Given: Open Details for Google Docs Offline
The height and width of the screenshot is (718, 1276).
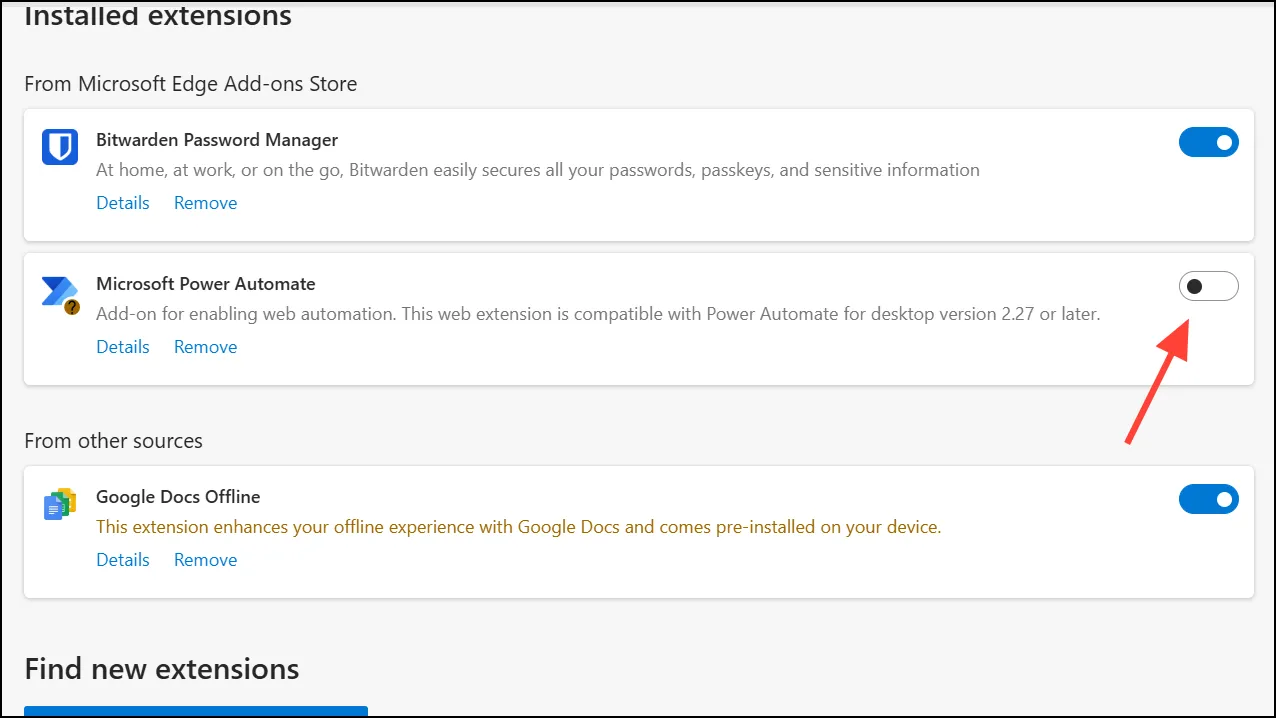Looking at the screenshot, I should pyautogui.click(x=123, y=560).
